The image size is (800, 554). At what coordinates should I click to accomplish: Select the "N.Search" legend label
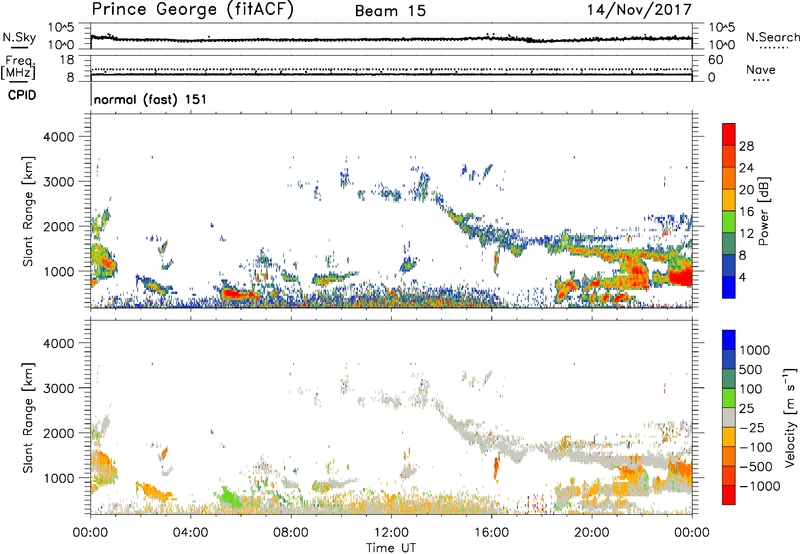pos(772,37)
